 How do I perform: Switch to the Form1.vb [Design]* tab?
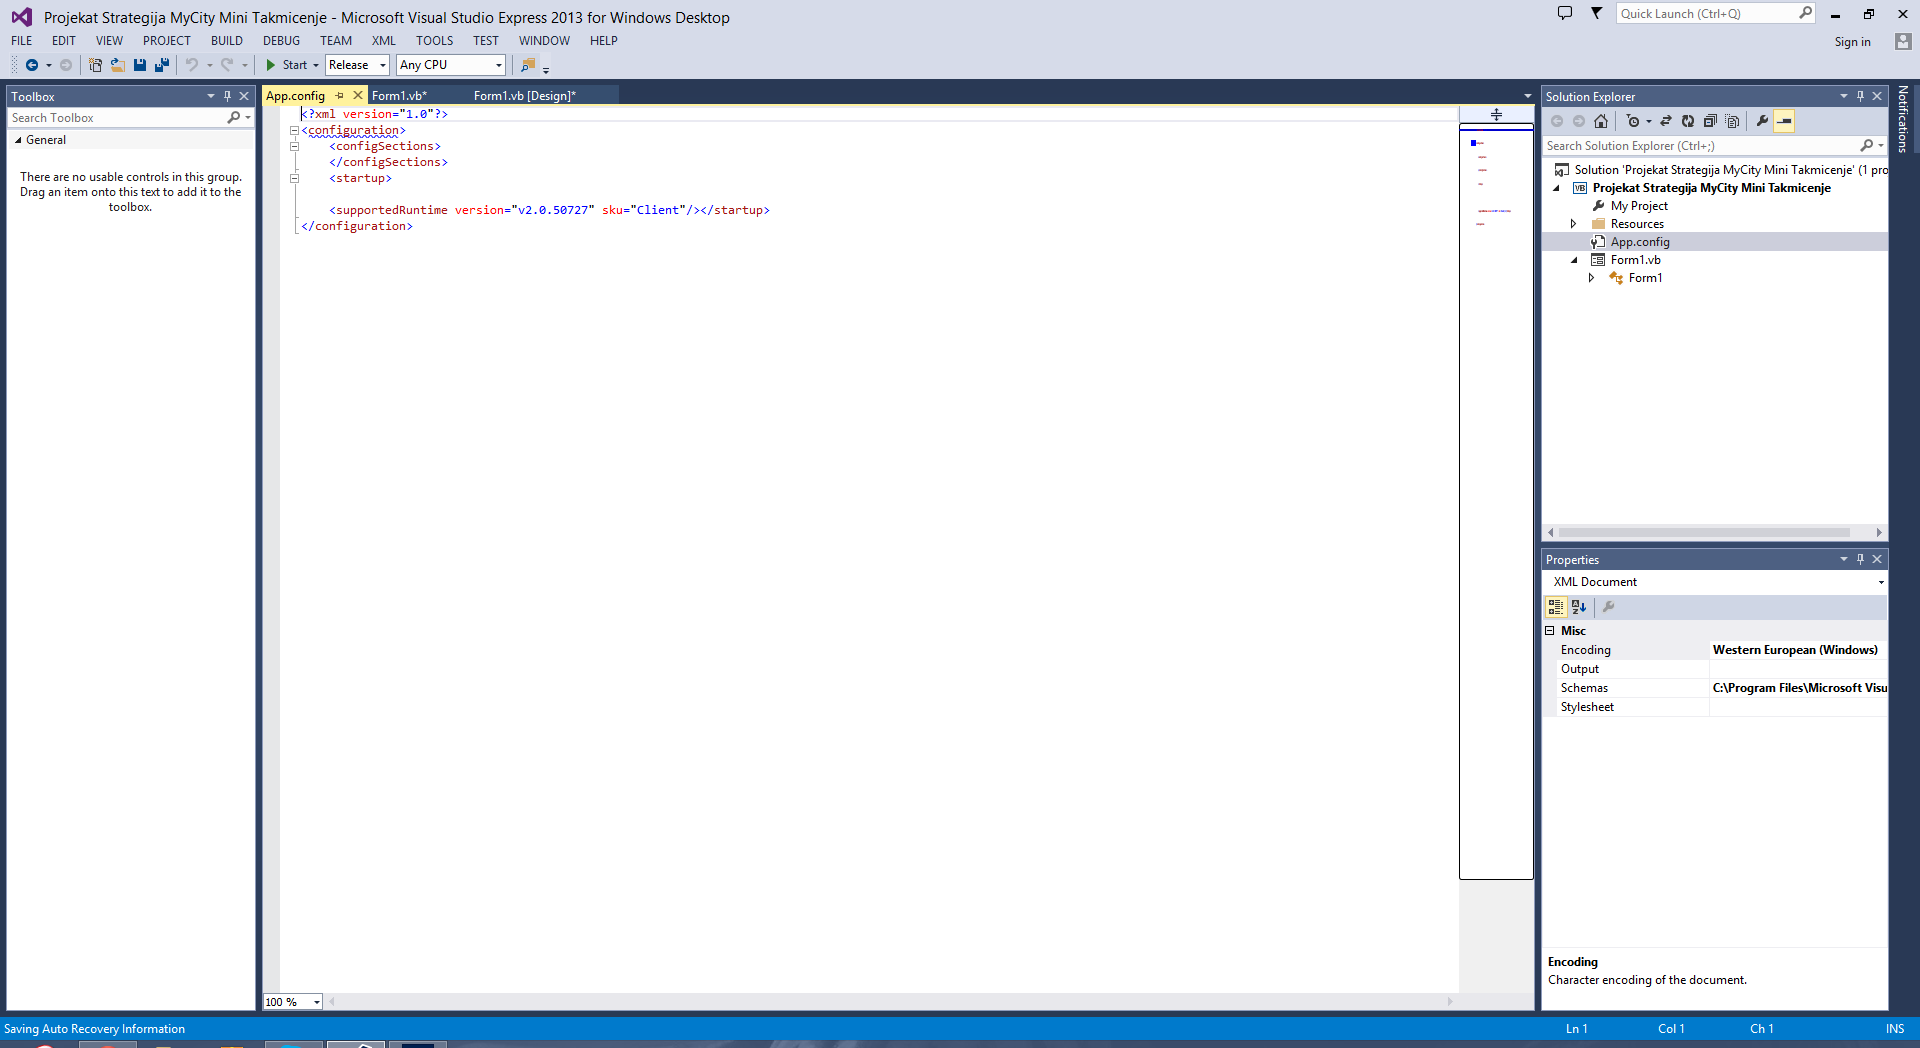pos(525,96)
